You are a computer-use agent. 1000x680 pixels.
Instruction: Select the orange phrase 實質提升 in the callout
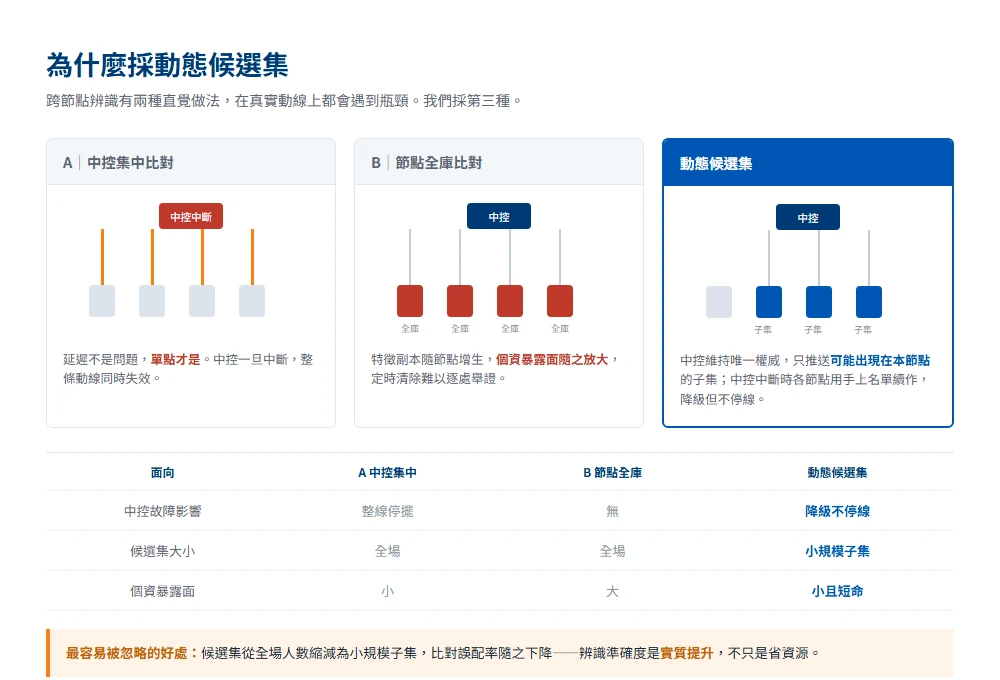tap(687, 653)
